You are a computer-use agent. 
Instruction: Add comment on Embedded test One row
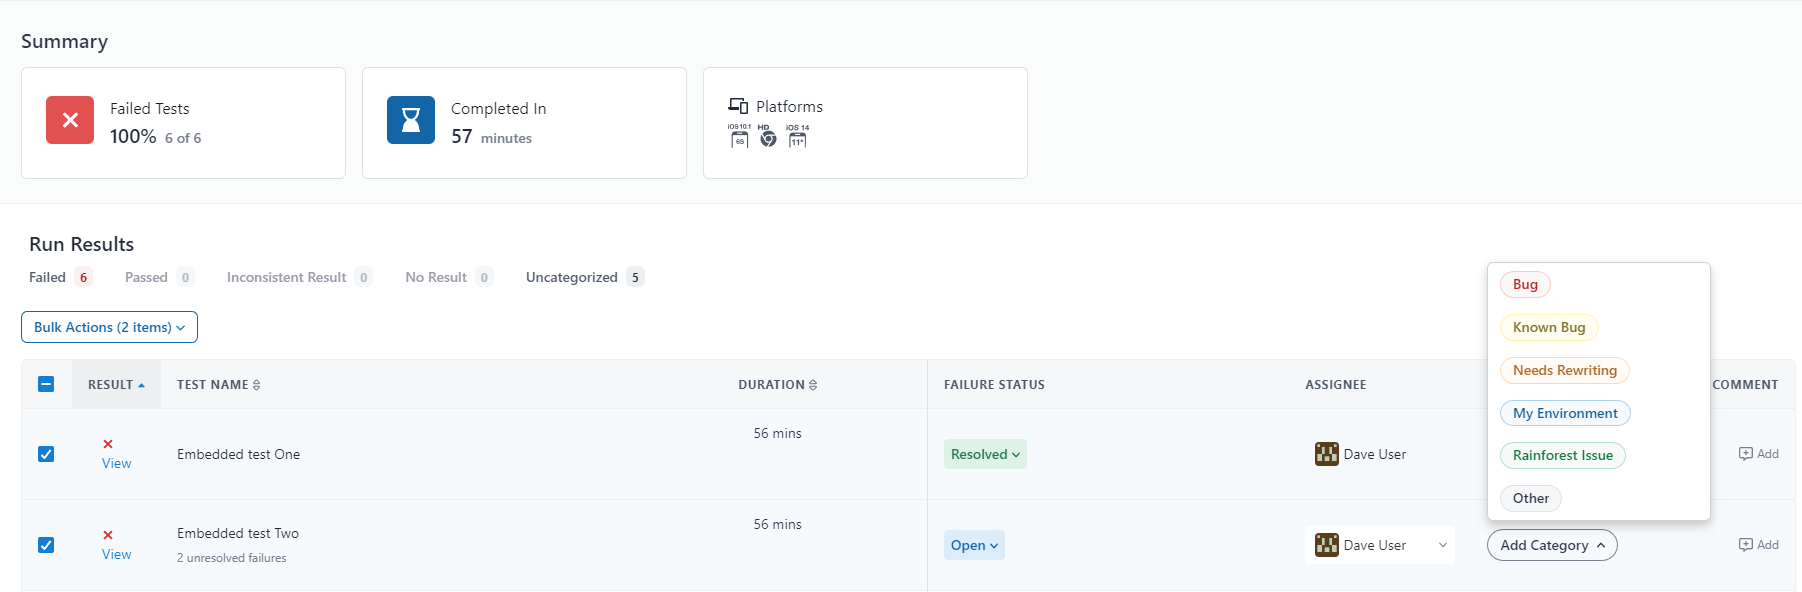pyautogui.click(x=1759, y=454)
